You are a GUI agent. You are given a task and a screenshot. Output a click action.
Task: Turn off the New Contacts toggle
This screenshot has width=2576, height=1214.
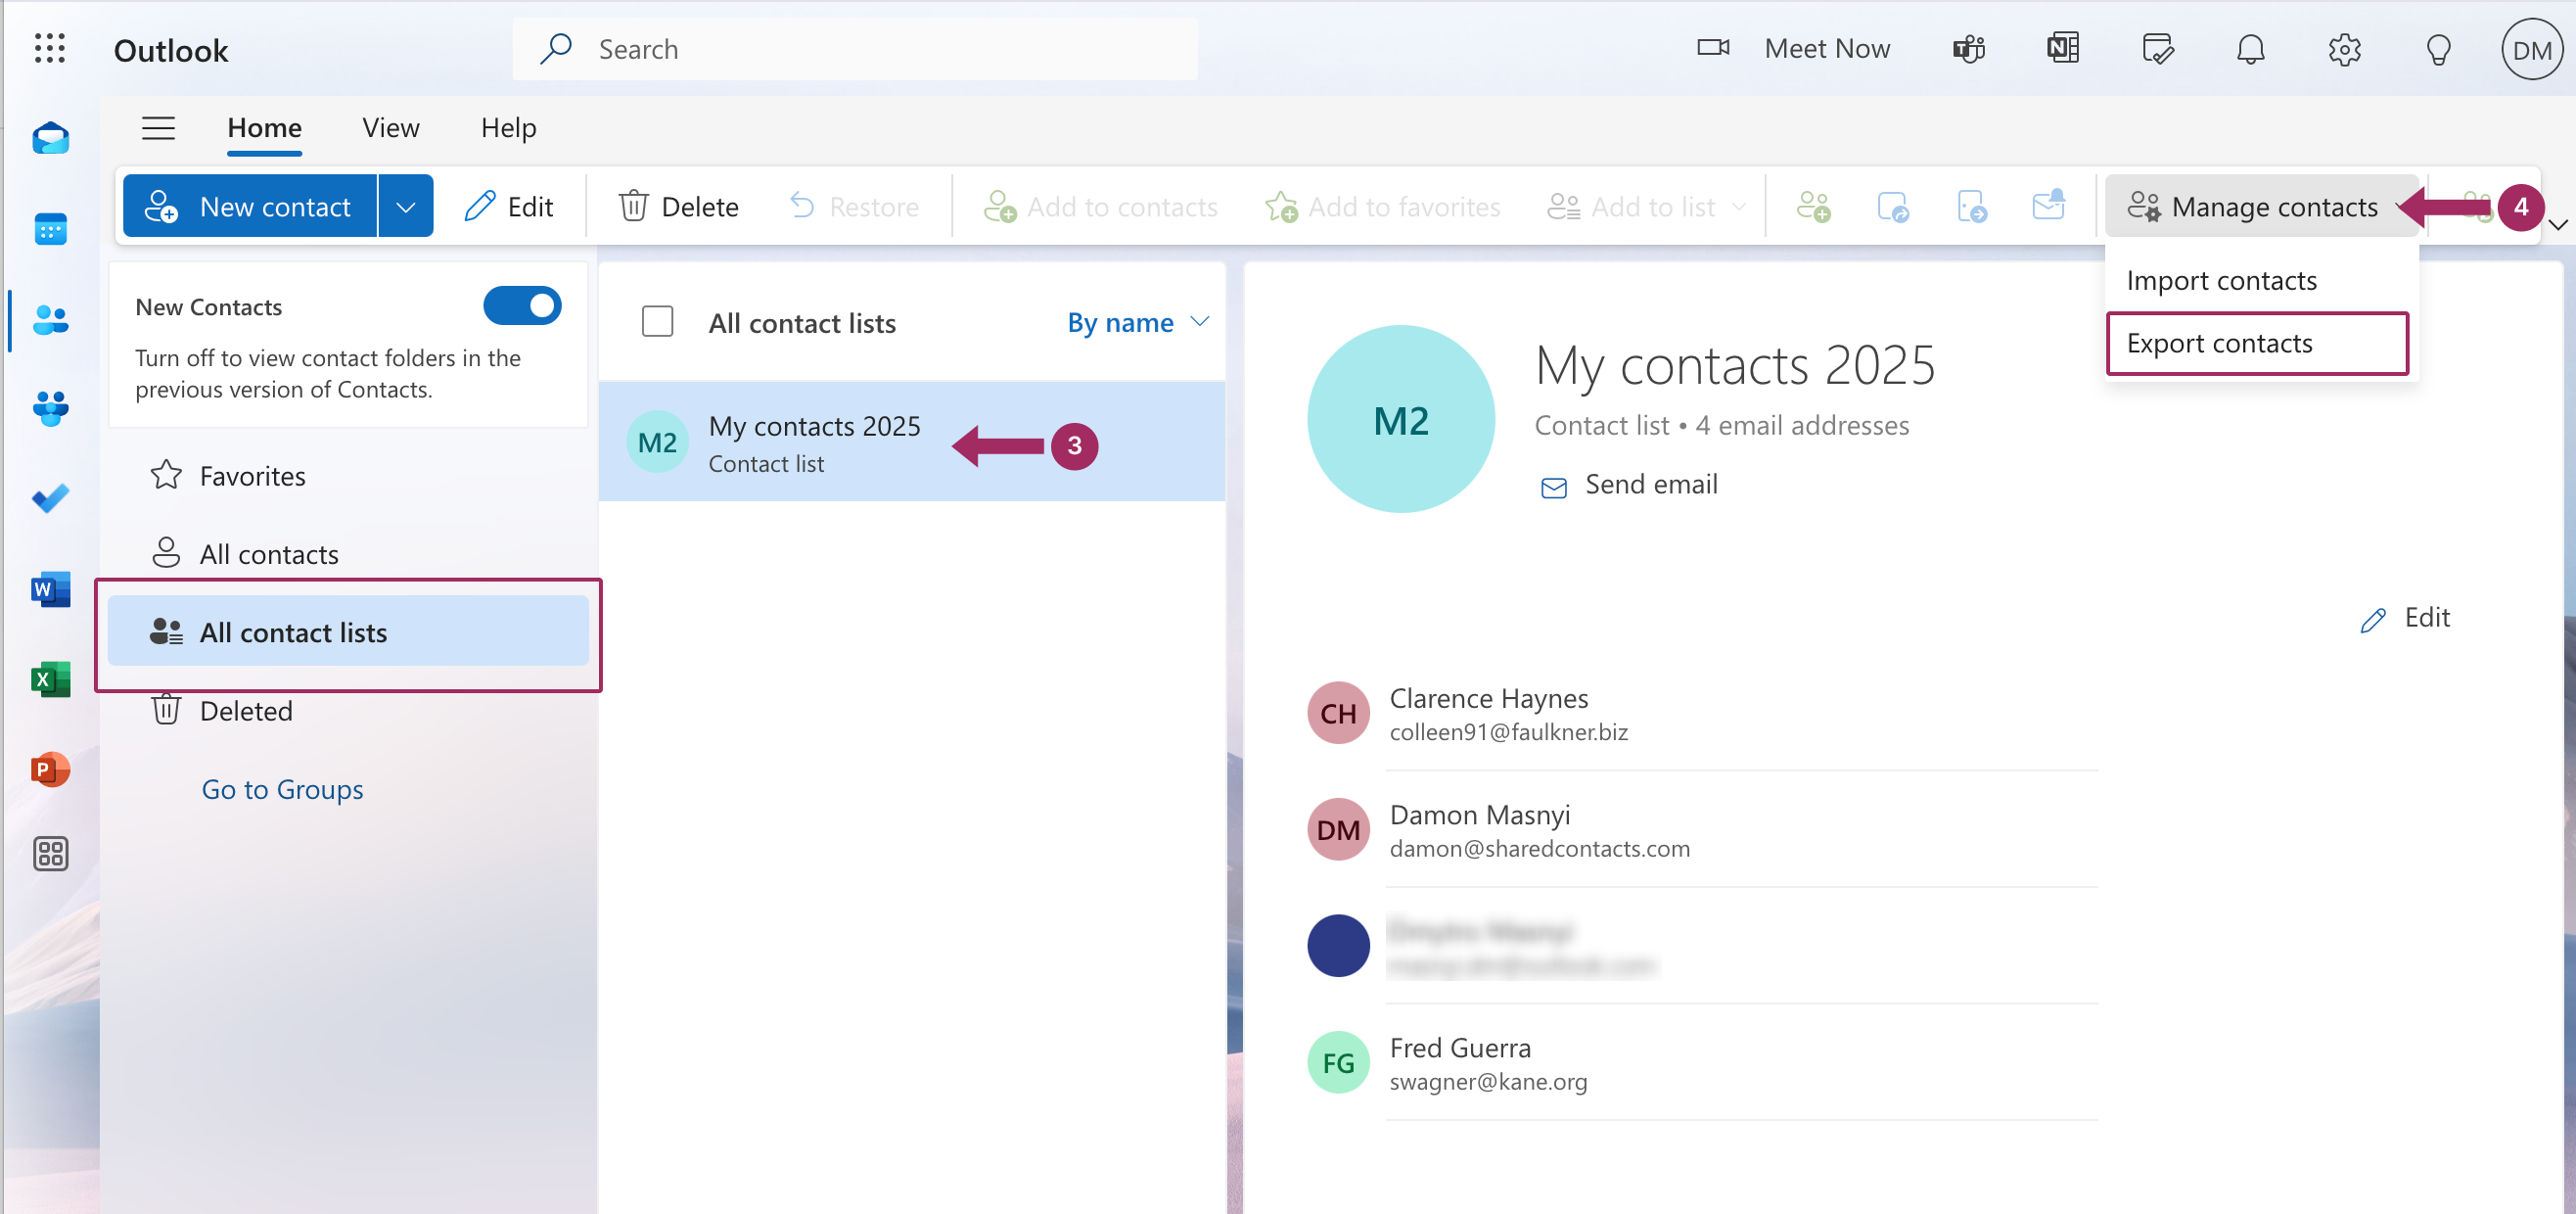click(x=522, y=306)
